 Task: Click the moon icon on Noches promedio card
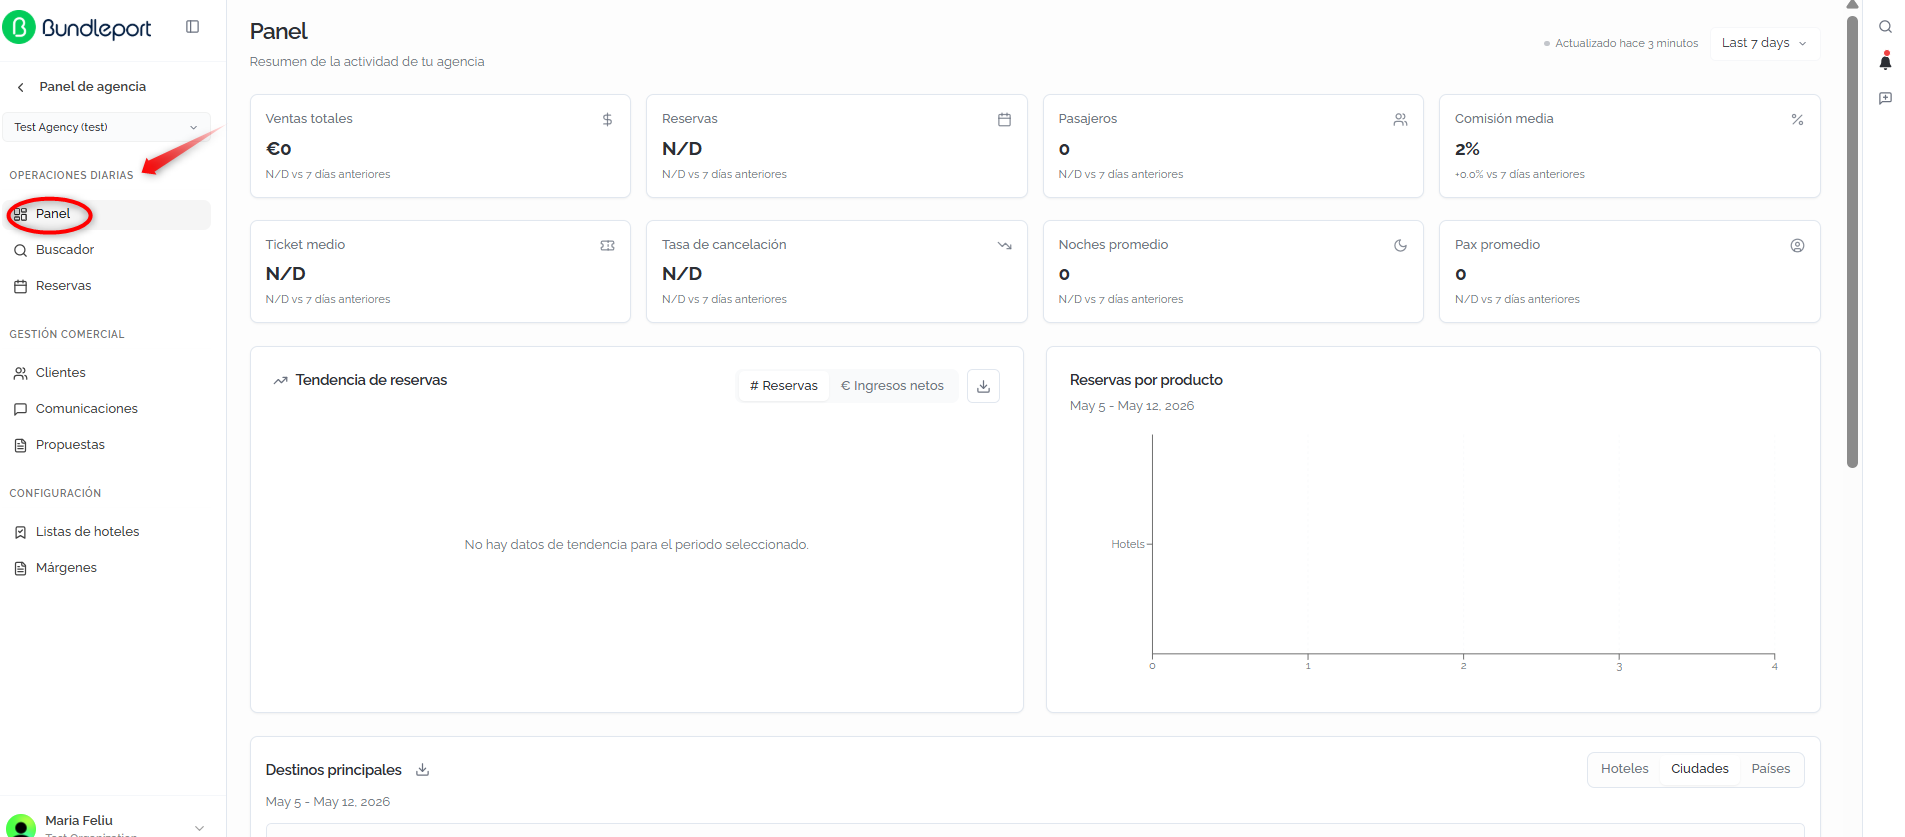click(1400, 246)
